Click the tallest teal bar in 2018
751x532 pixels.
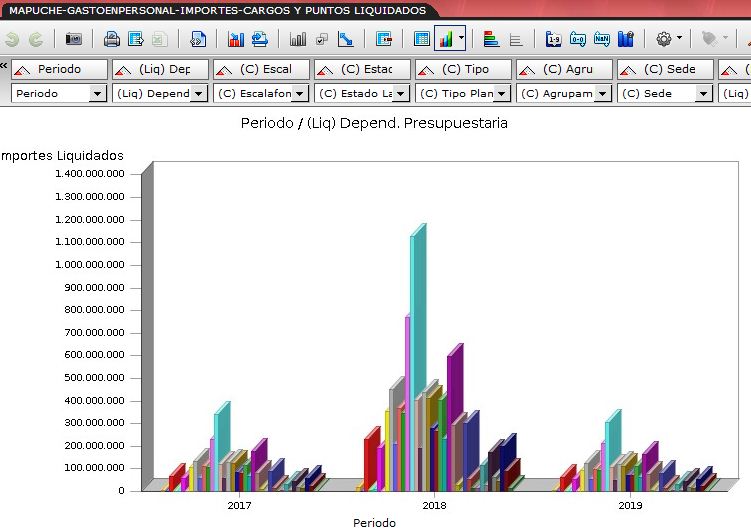coord(419,311)
